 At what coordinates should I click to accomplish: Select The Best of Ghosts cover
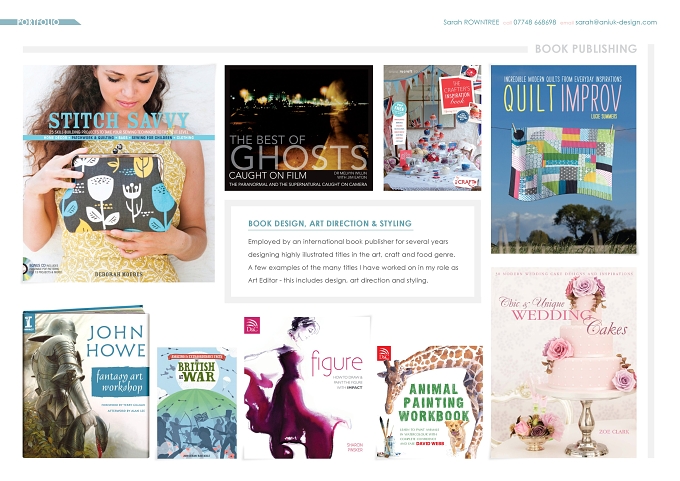(x=299, y=128)
